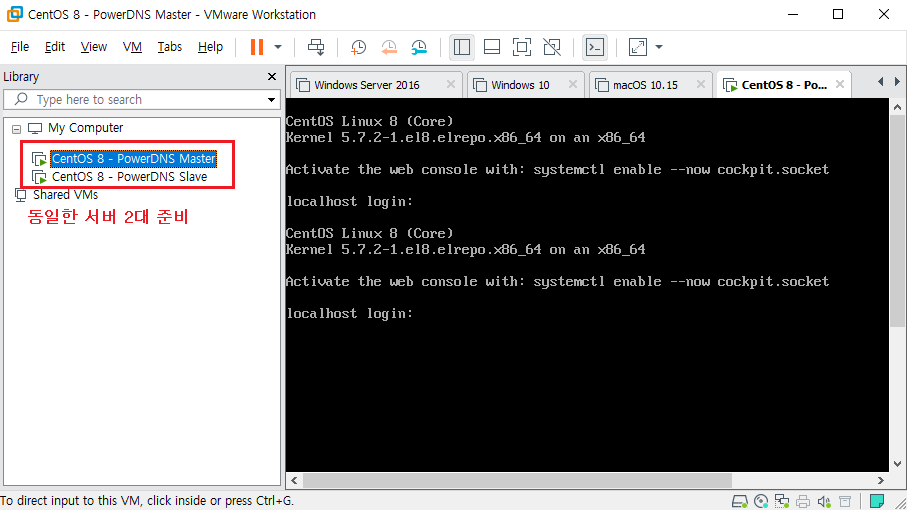
Task: Close the CentOS 8 tab
Action: point(840,84)
